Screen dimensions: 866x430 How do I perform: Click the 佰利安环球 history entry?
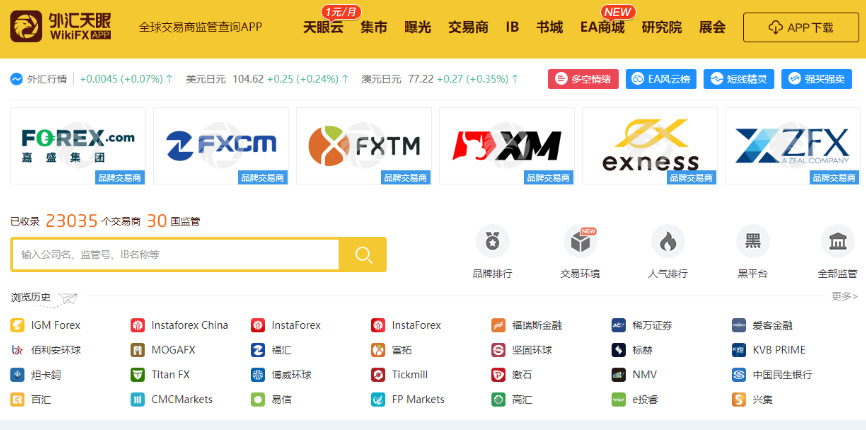tap(46, 350)
